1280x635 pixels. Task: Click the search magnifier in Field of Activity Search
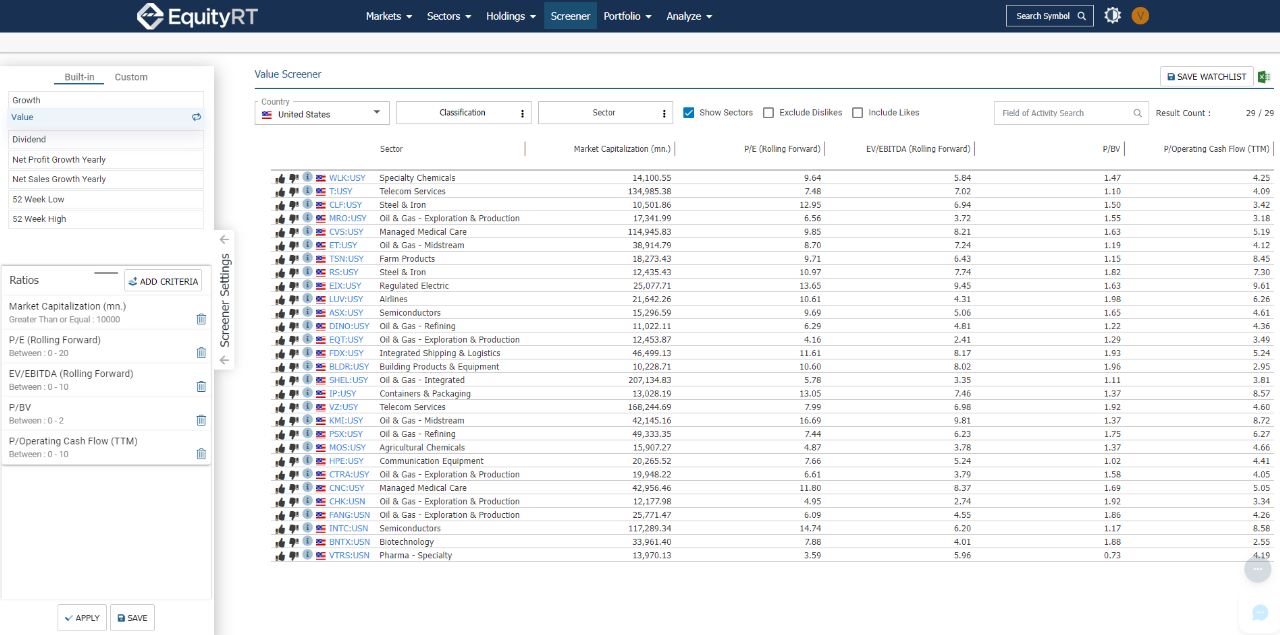[x=1137, y=113]
